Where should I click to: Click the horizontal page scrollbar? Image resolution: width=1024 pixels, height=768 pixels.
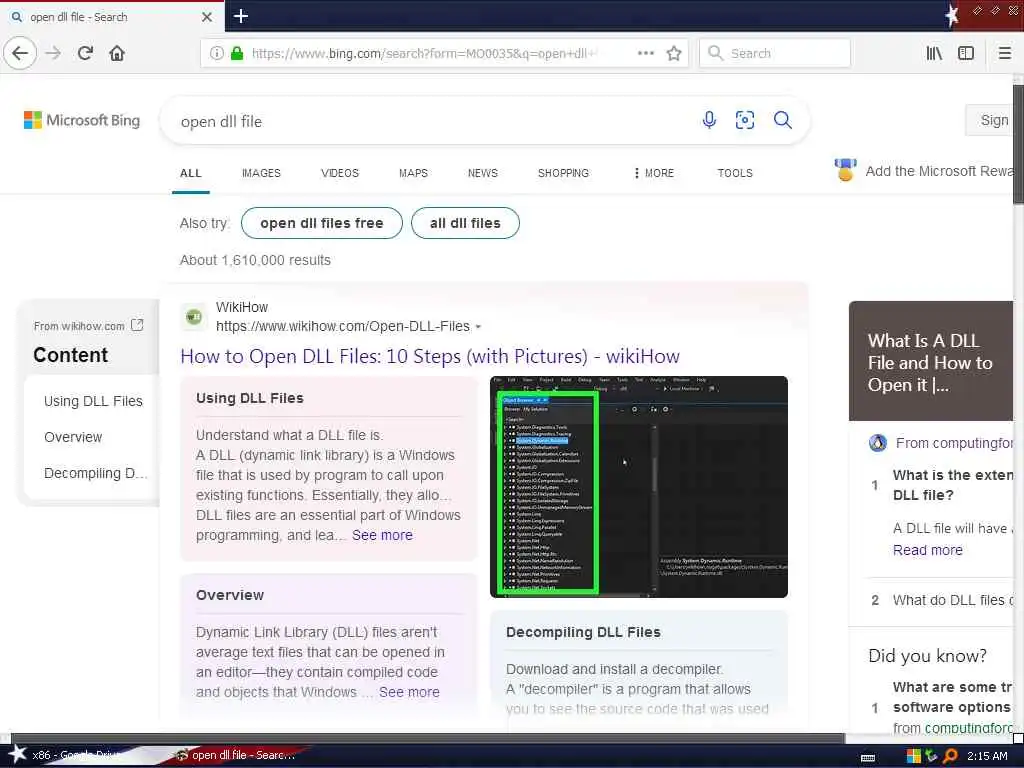[428, 739]
